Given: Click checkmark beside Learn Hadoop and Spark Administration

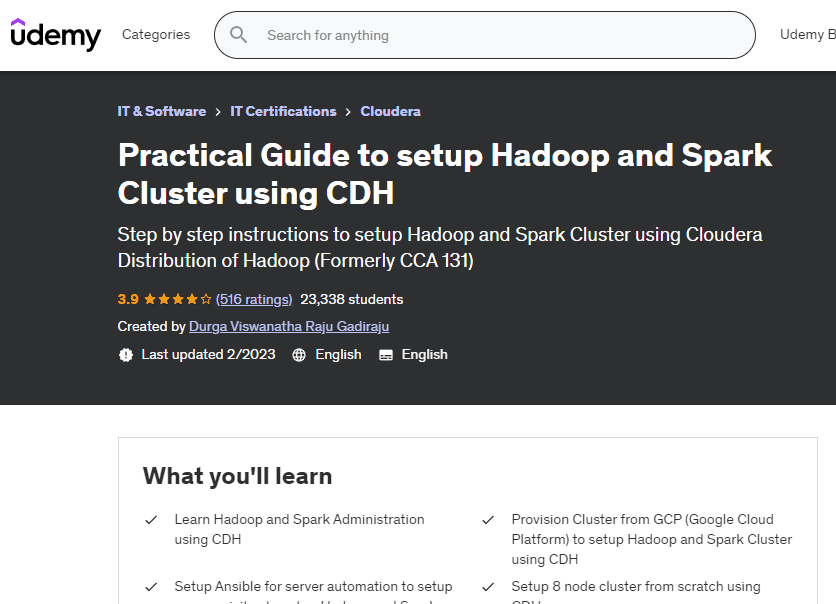Looking at the screenshot, I should (x=151, y=520).
